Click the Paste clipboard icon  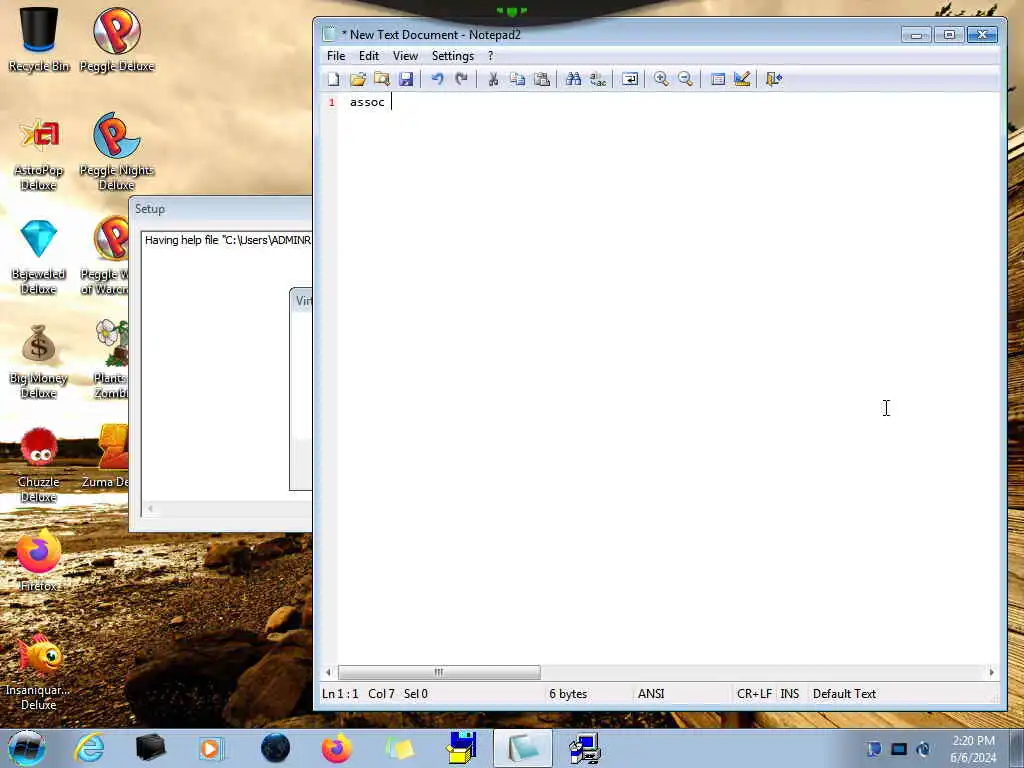coord(541,79)
